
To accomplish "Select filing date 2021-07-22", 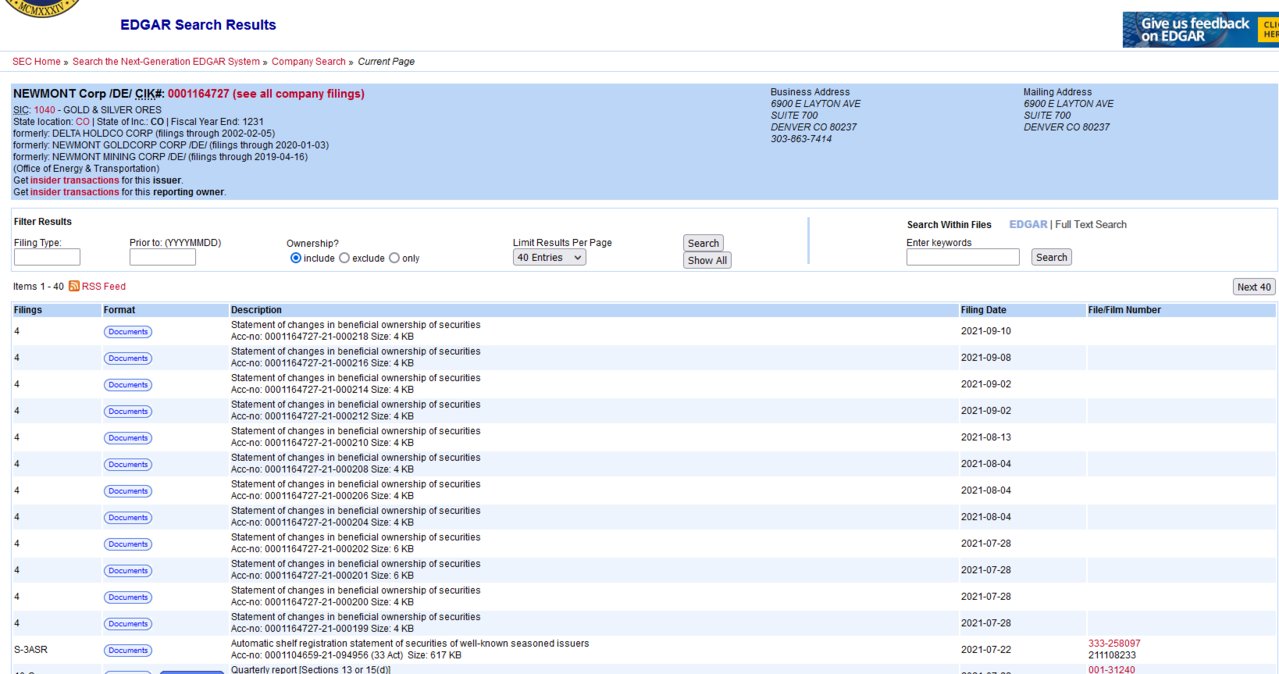I will click(985, 650).
